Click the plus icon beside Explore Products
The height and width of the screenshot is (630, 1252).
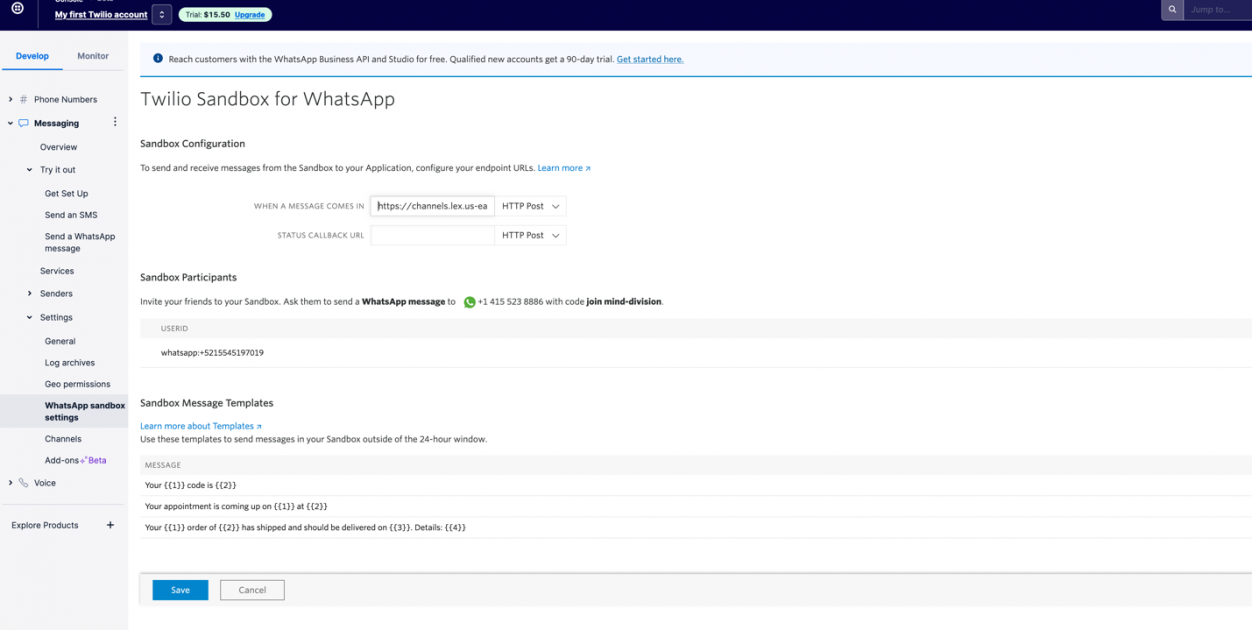tap(110, 525)
